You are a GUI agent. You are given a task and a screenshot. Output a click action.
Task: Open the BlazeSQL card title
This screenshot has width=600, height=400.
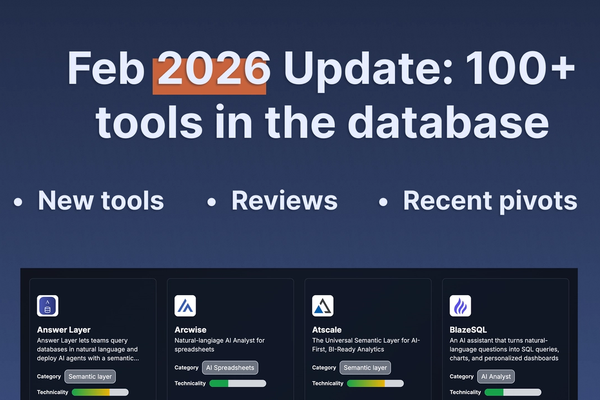[468, 330]
